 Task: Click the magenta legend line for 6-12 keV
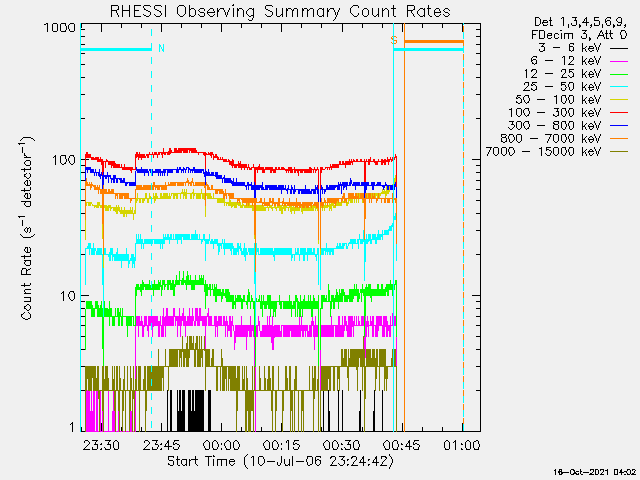pyautogui.click(x=619, y=61)
